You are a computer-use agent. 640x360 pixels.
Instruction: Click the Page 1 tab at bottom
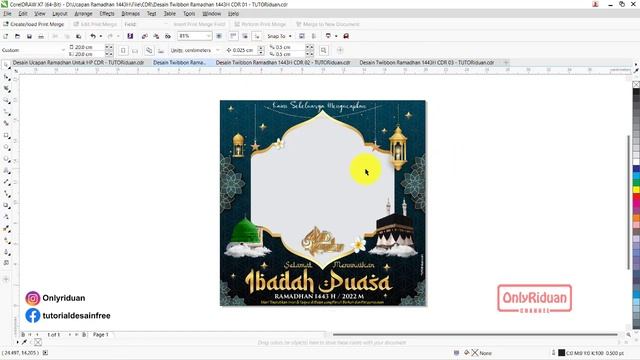[x=101, y=335]
